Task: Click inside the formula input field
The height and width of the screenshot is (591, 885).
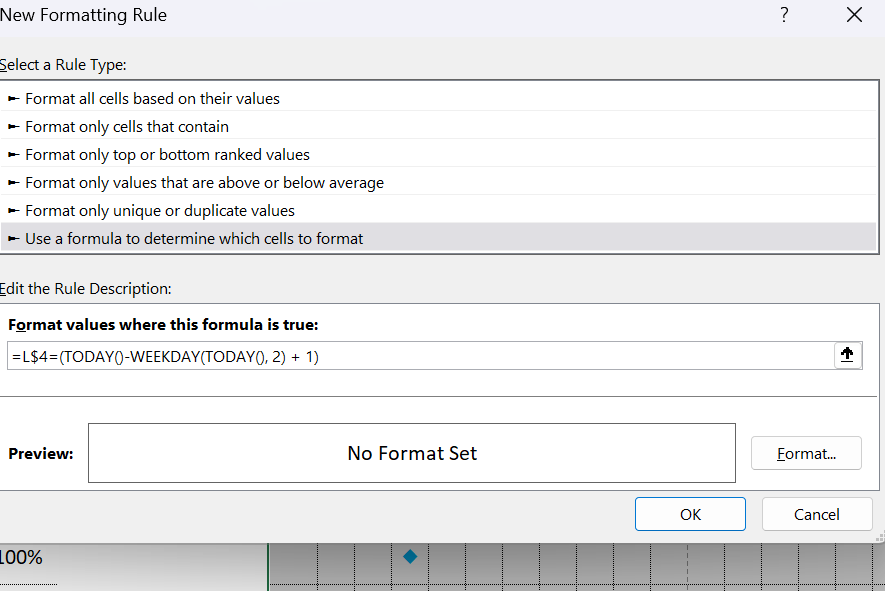Action: click(420, 356)
